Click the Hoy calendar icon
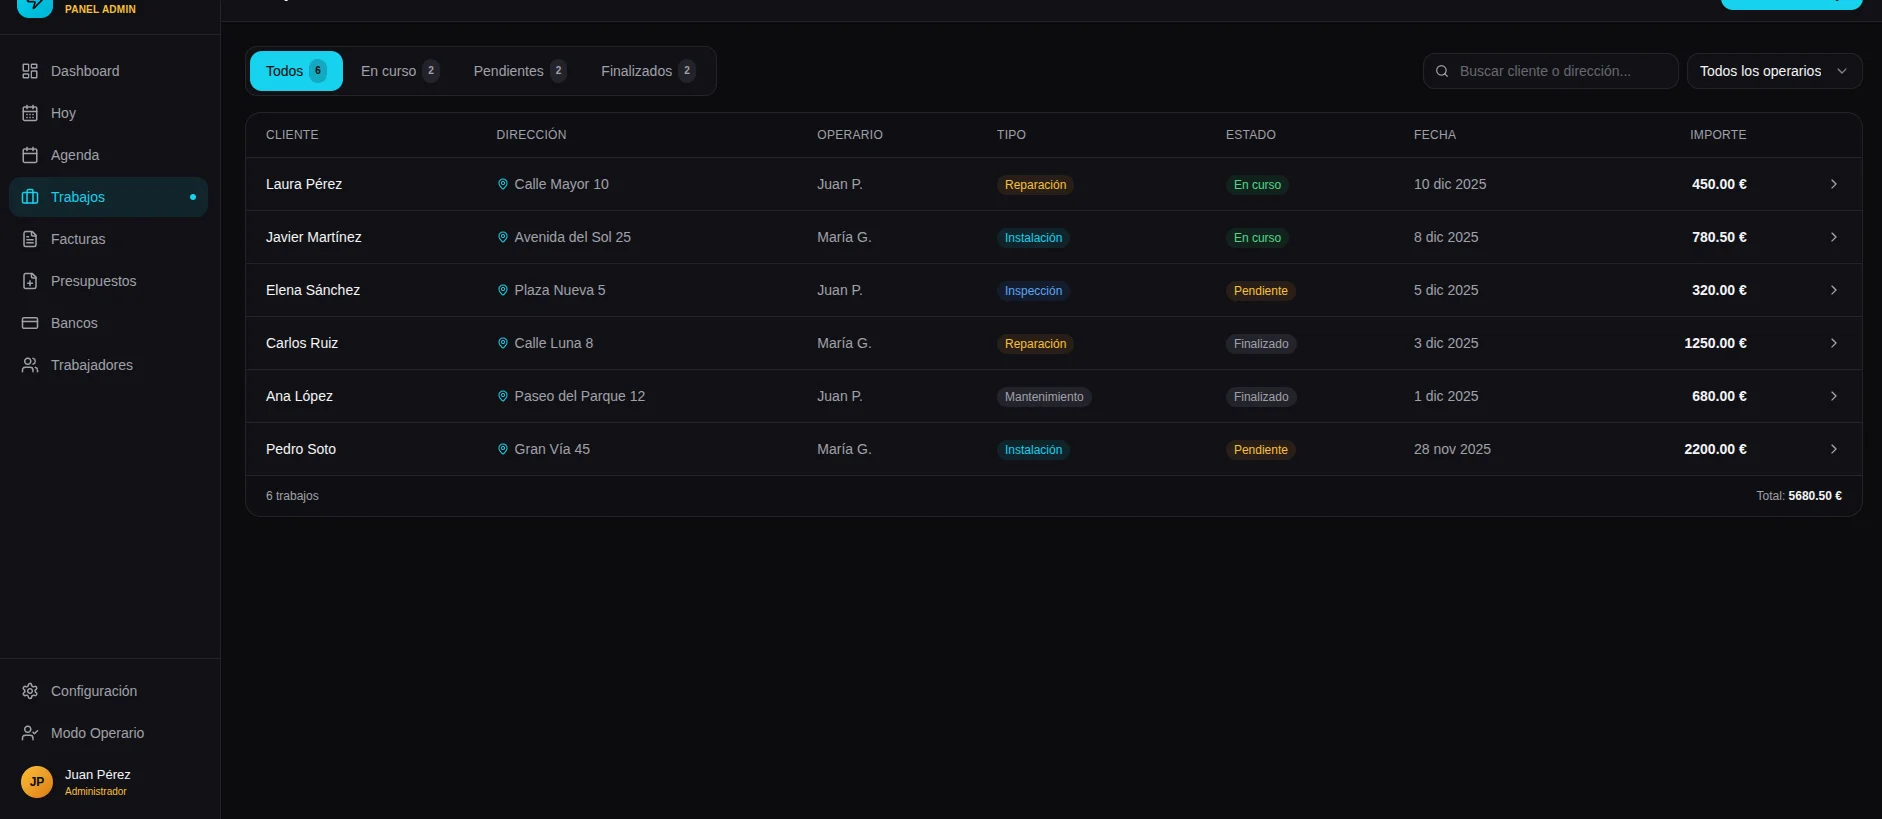The height and width of the screenshot is (819, 1882). [x=30, y=113]
